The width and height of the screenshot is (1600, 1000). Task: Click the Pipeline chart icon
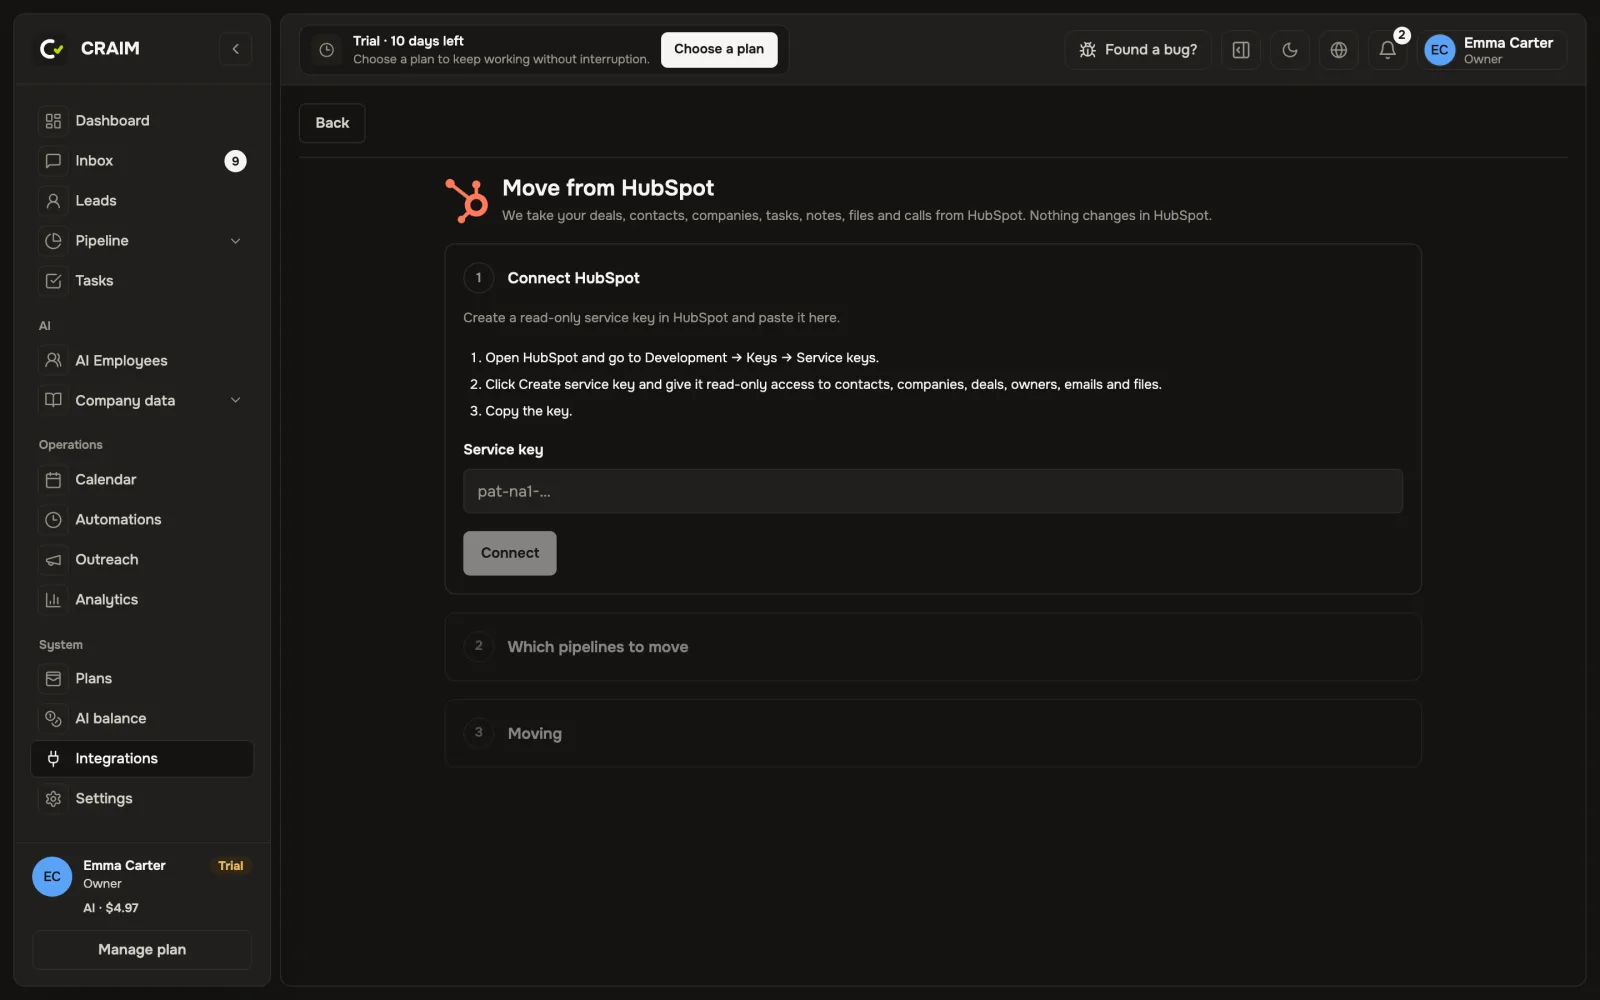[53, 241]
